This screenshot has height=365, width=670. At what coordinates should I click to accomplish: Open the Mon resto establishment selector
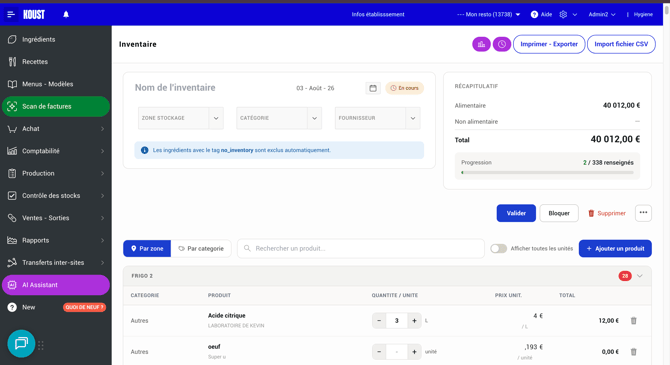[x=488, y=15]
